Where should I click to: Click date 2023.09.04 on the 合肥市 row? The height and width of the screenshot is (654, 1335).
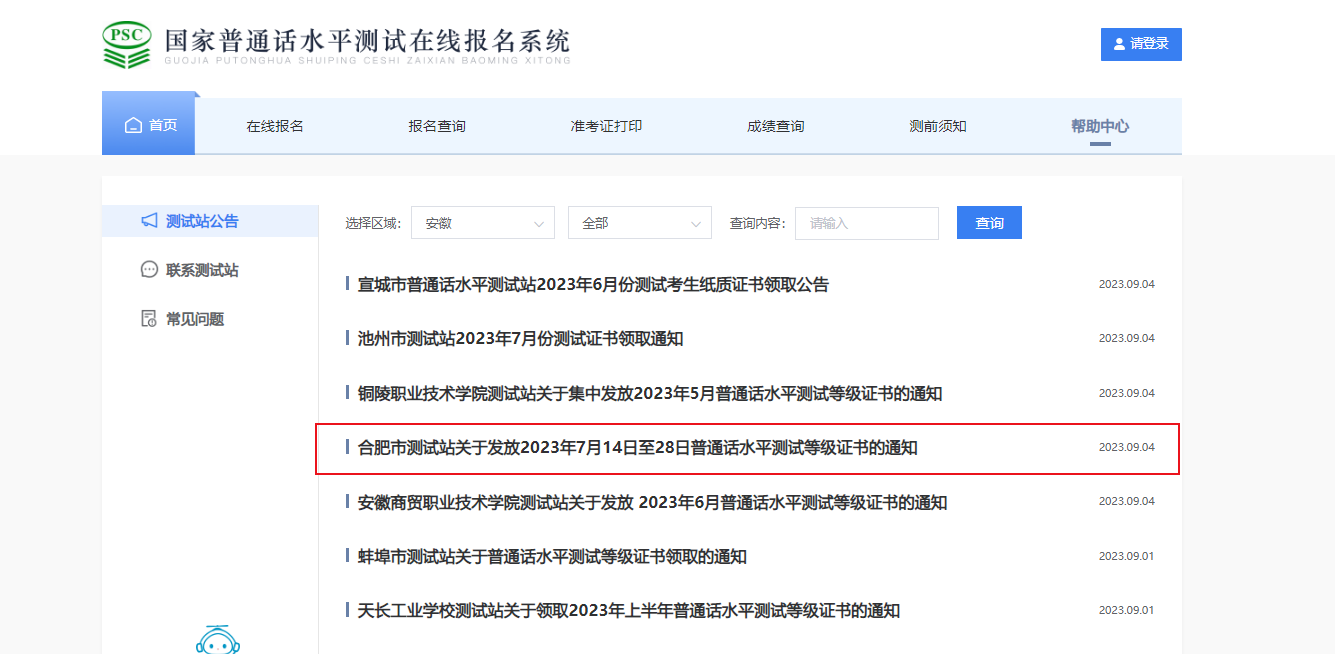coord(1126,447)
